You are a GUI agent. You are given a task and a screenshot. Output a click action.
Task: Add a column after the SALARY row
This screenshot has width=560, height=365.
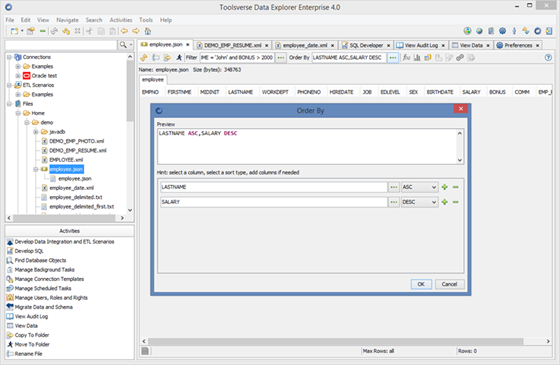point(445,202)
